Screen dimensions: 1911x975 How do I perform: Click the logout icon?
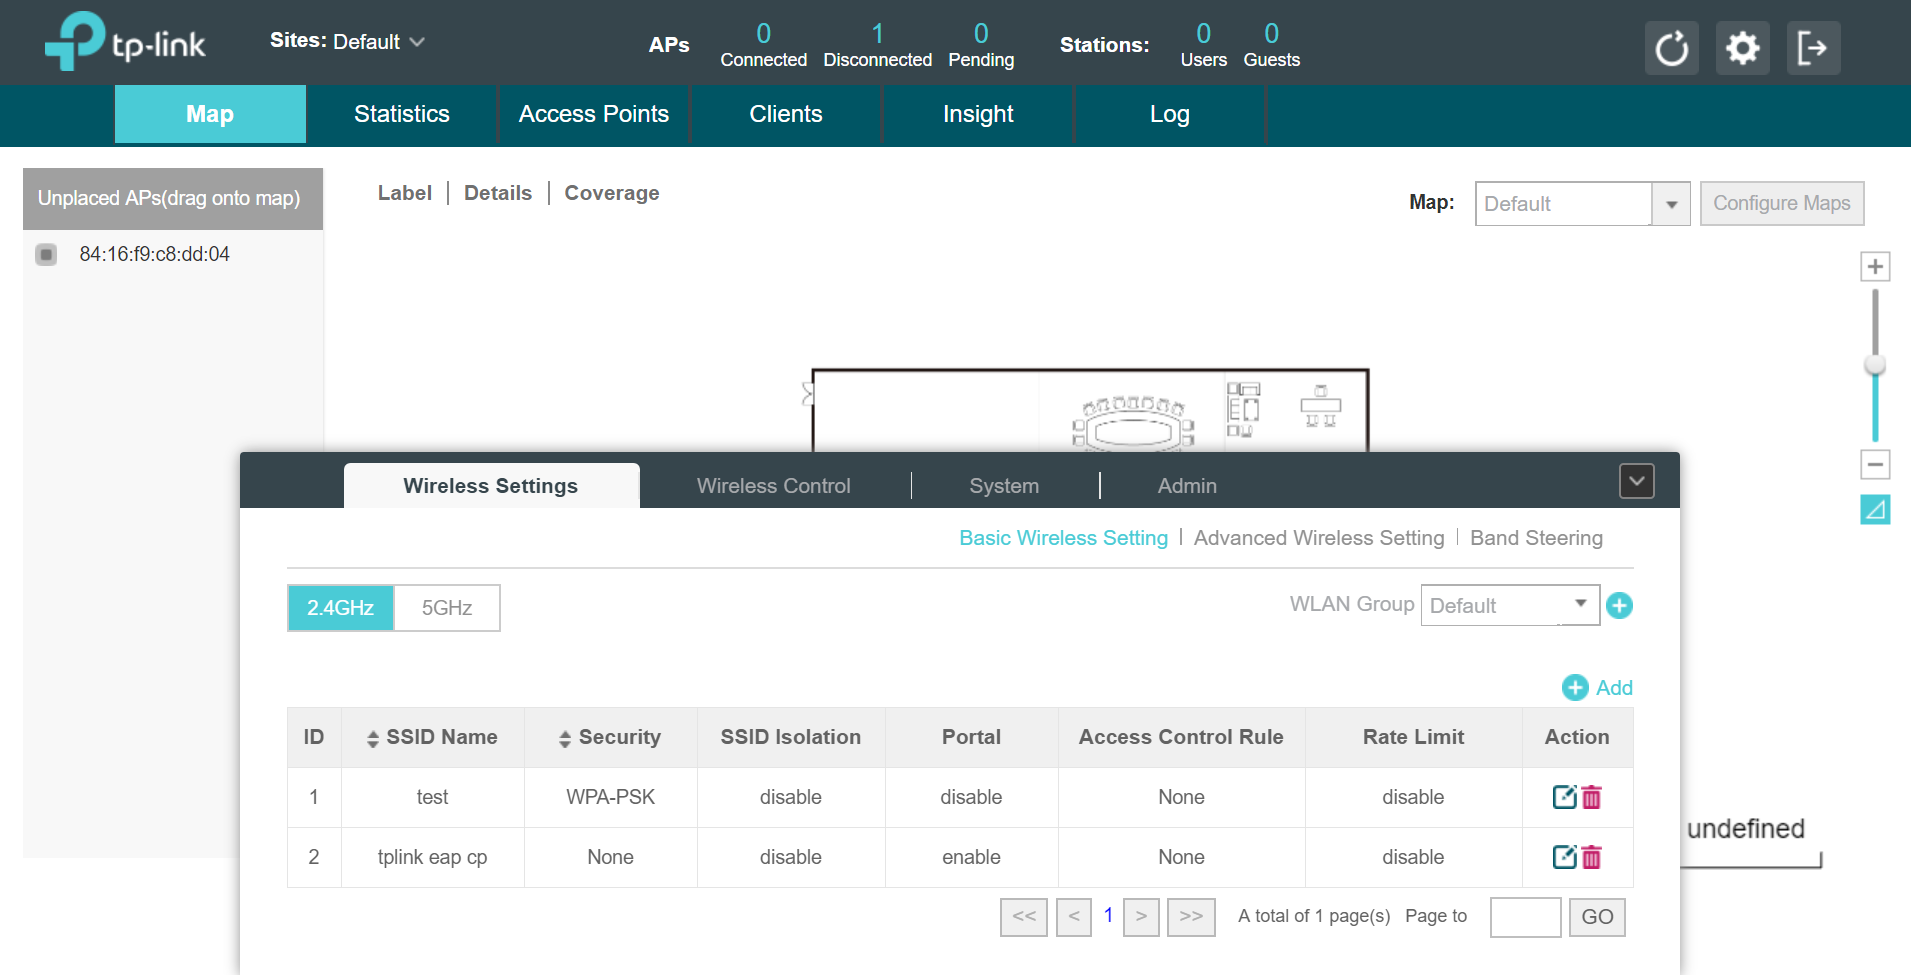coord(1813,47)
